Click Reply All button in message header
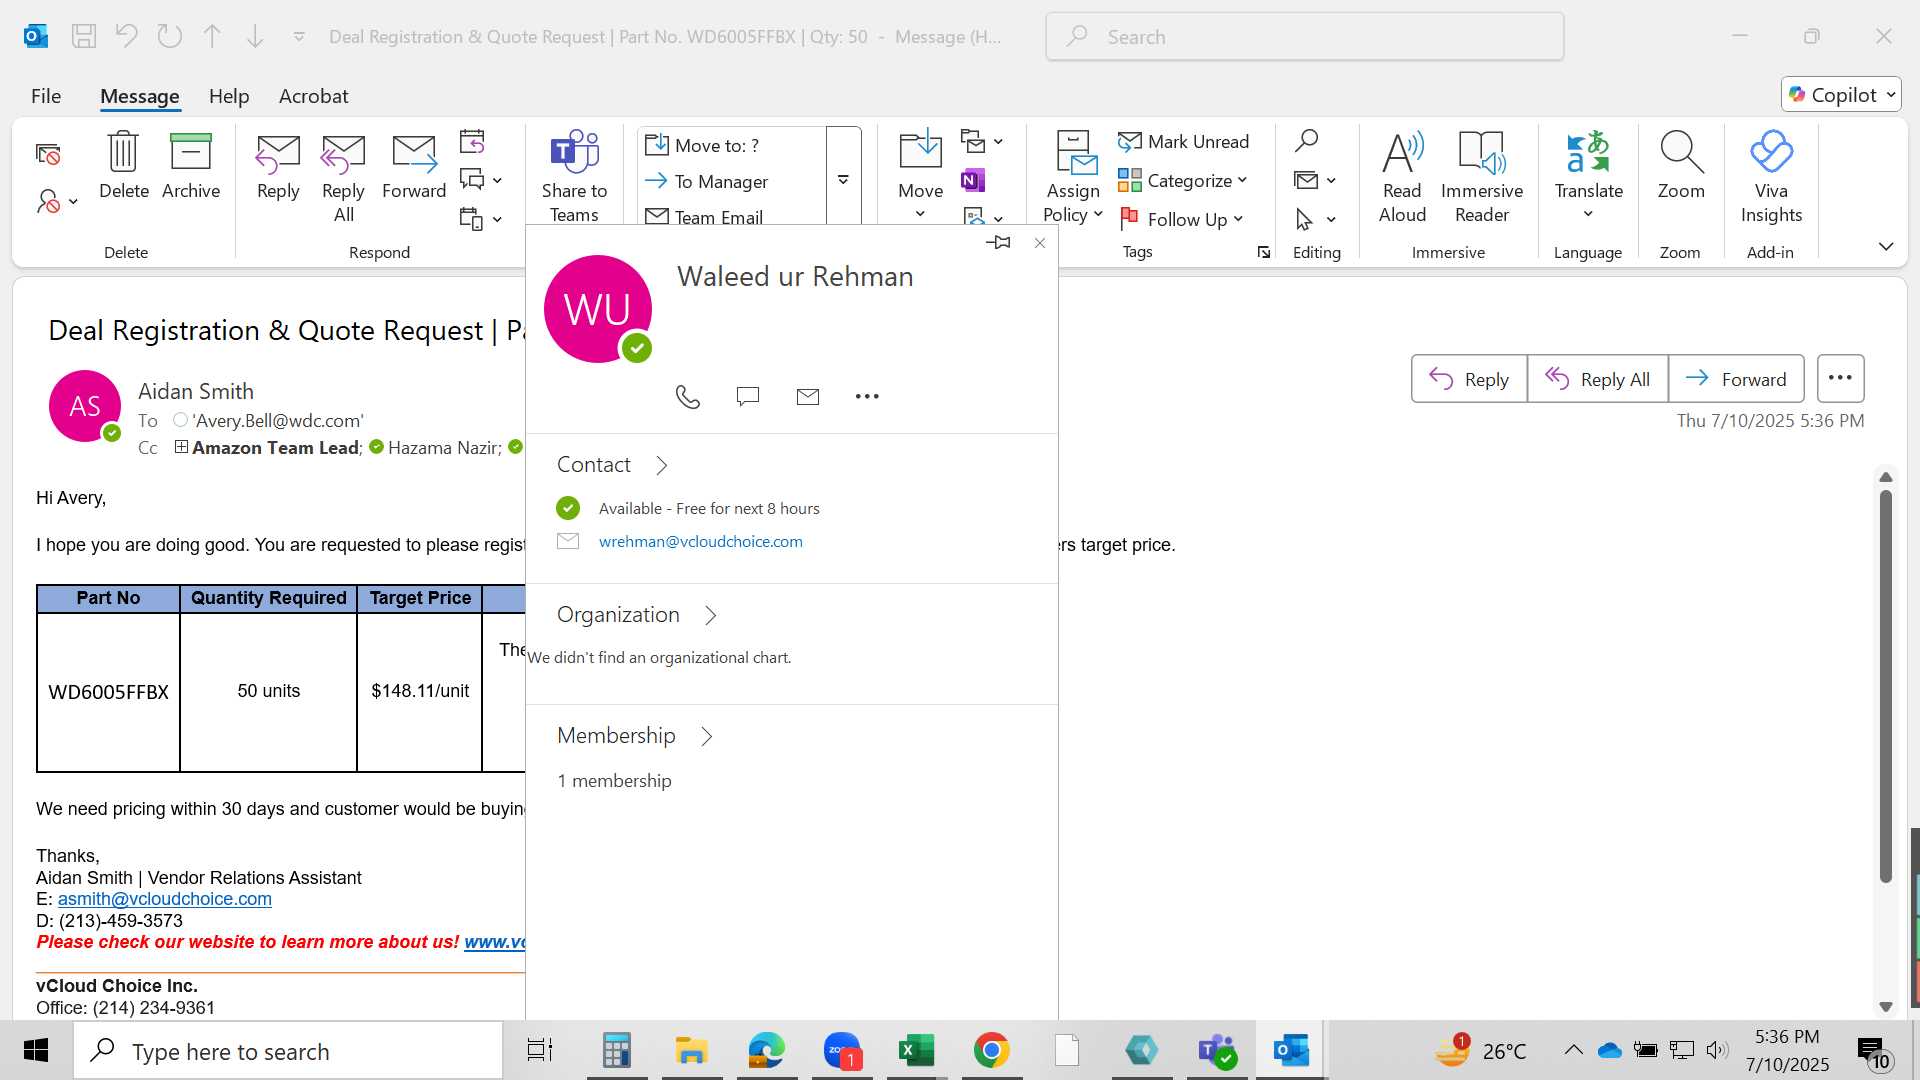 click(1597, 379)
